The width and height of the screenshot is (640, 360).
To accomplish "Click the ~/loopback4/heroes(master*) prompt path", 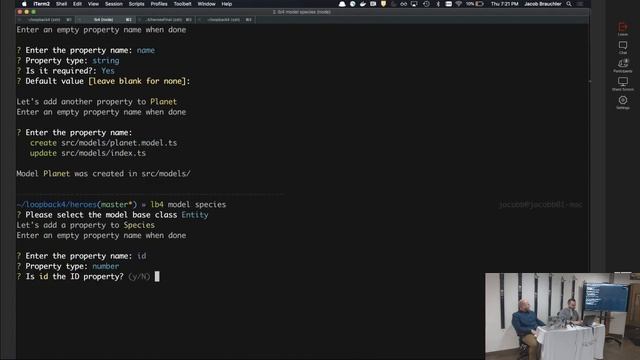I will point(77,204).
